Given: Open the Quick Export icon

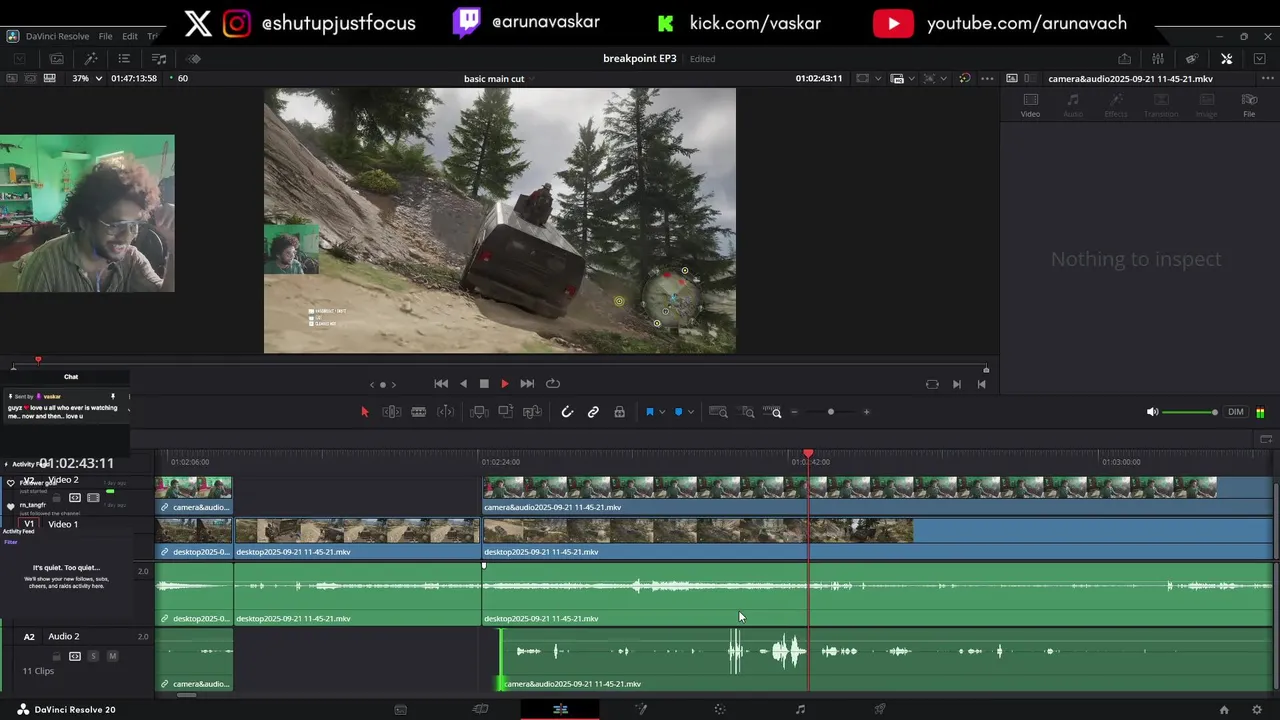Looking at the screenshot, I should [1124, 59].
